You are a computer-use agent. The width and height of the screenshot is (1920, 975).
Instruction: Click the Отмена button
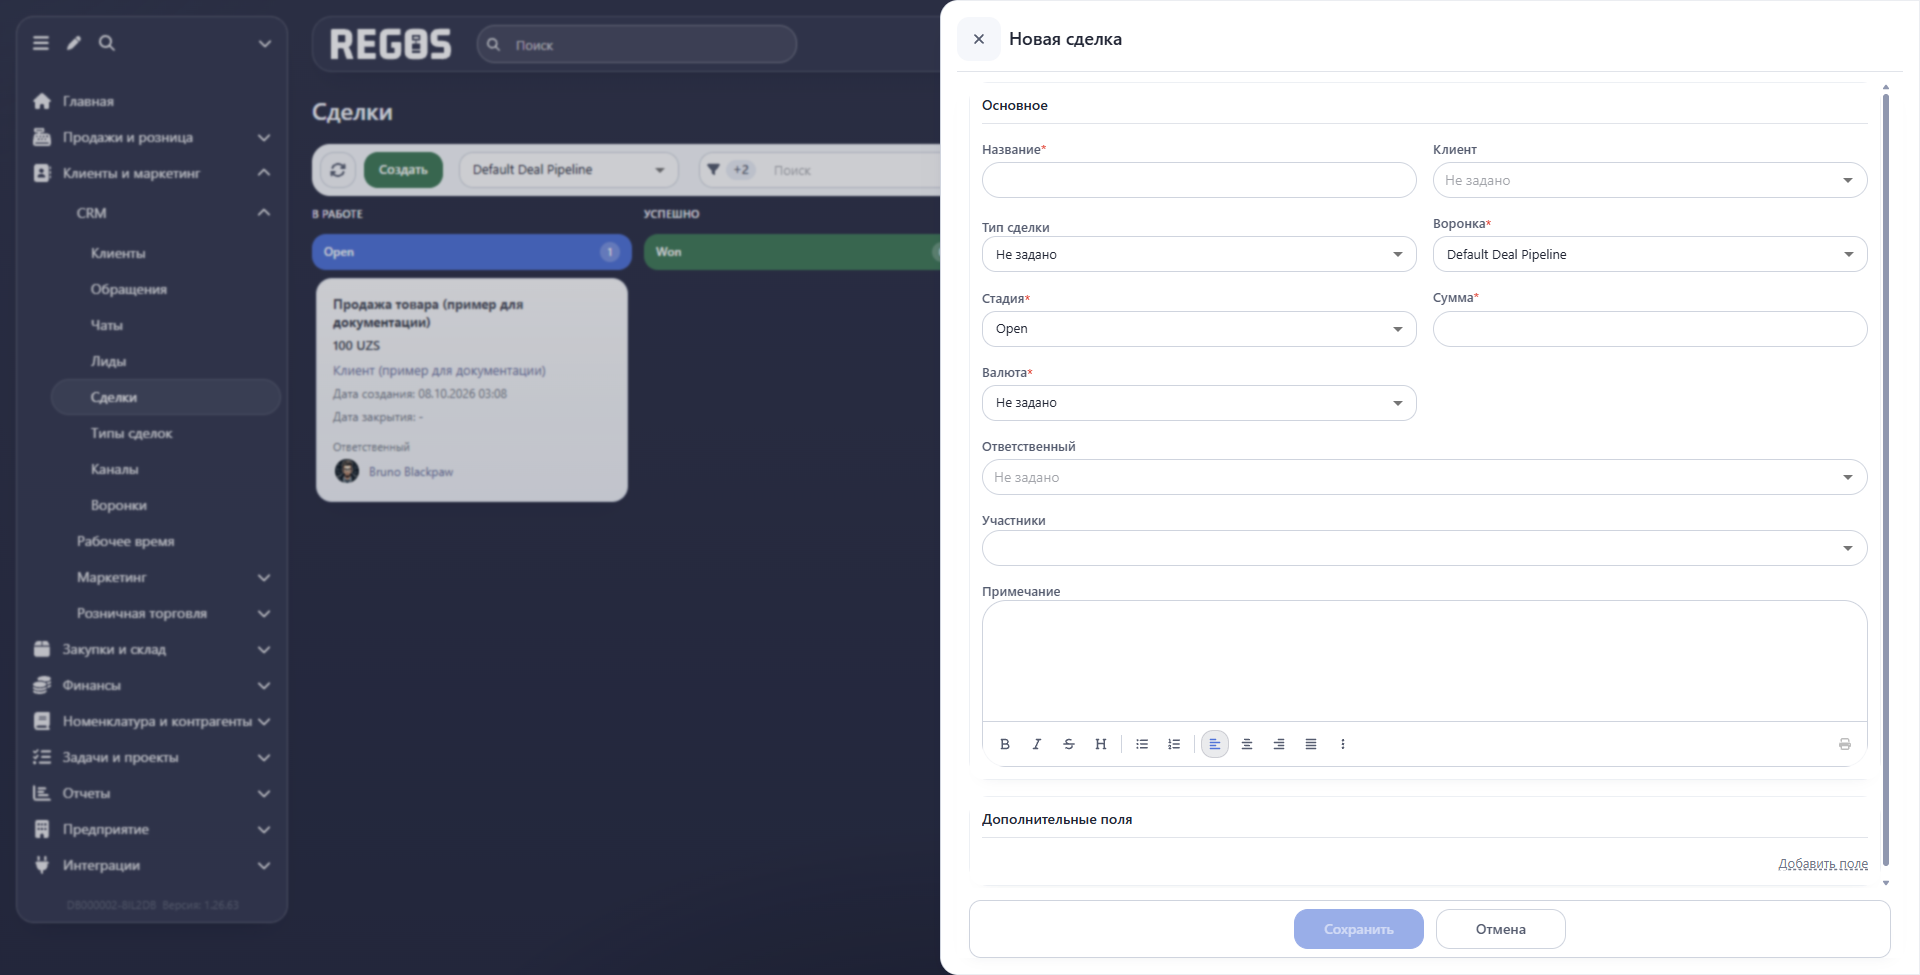coord(1501,929)
